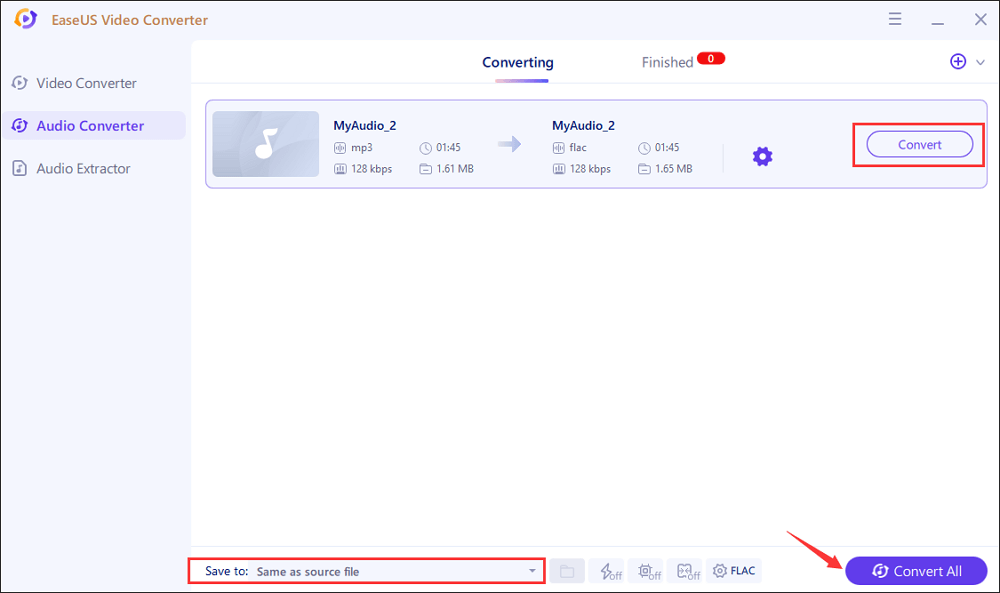Click Convert for MyAudio_2

click(x=917, y=144)
